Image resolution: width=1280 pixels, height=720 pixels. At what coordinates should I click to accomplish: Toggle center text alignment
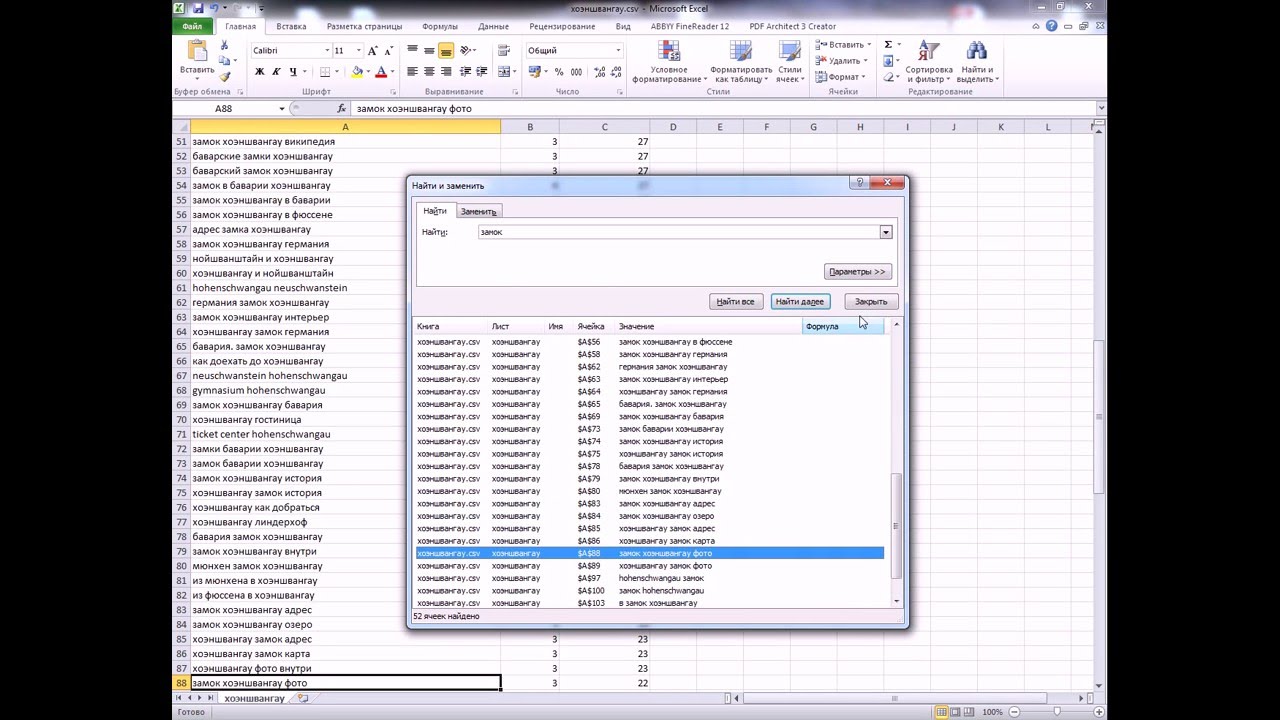(429, 72)
